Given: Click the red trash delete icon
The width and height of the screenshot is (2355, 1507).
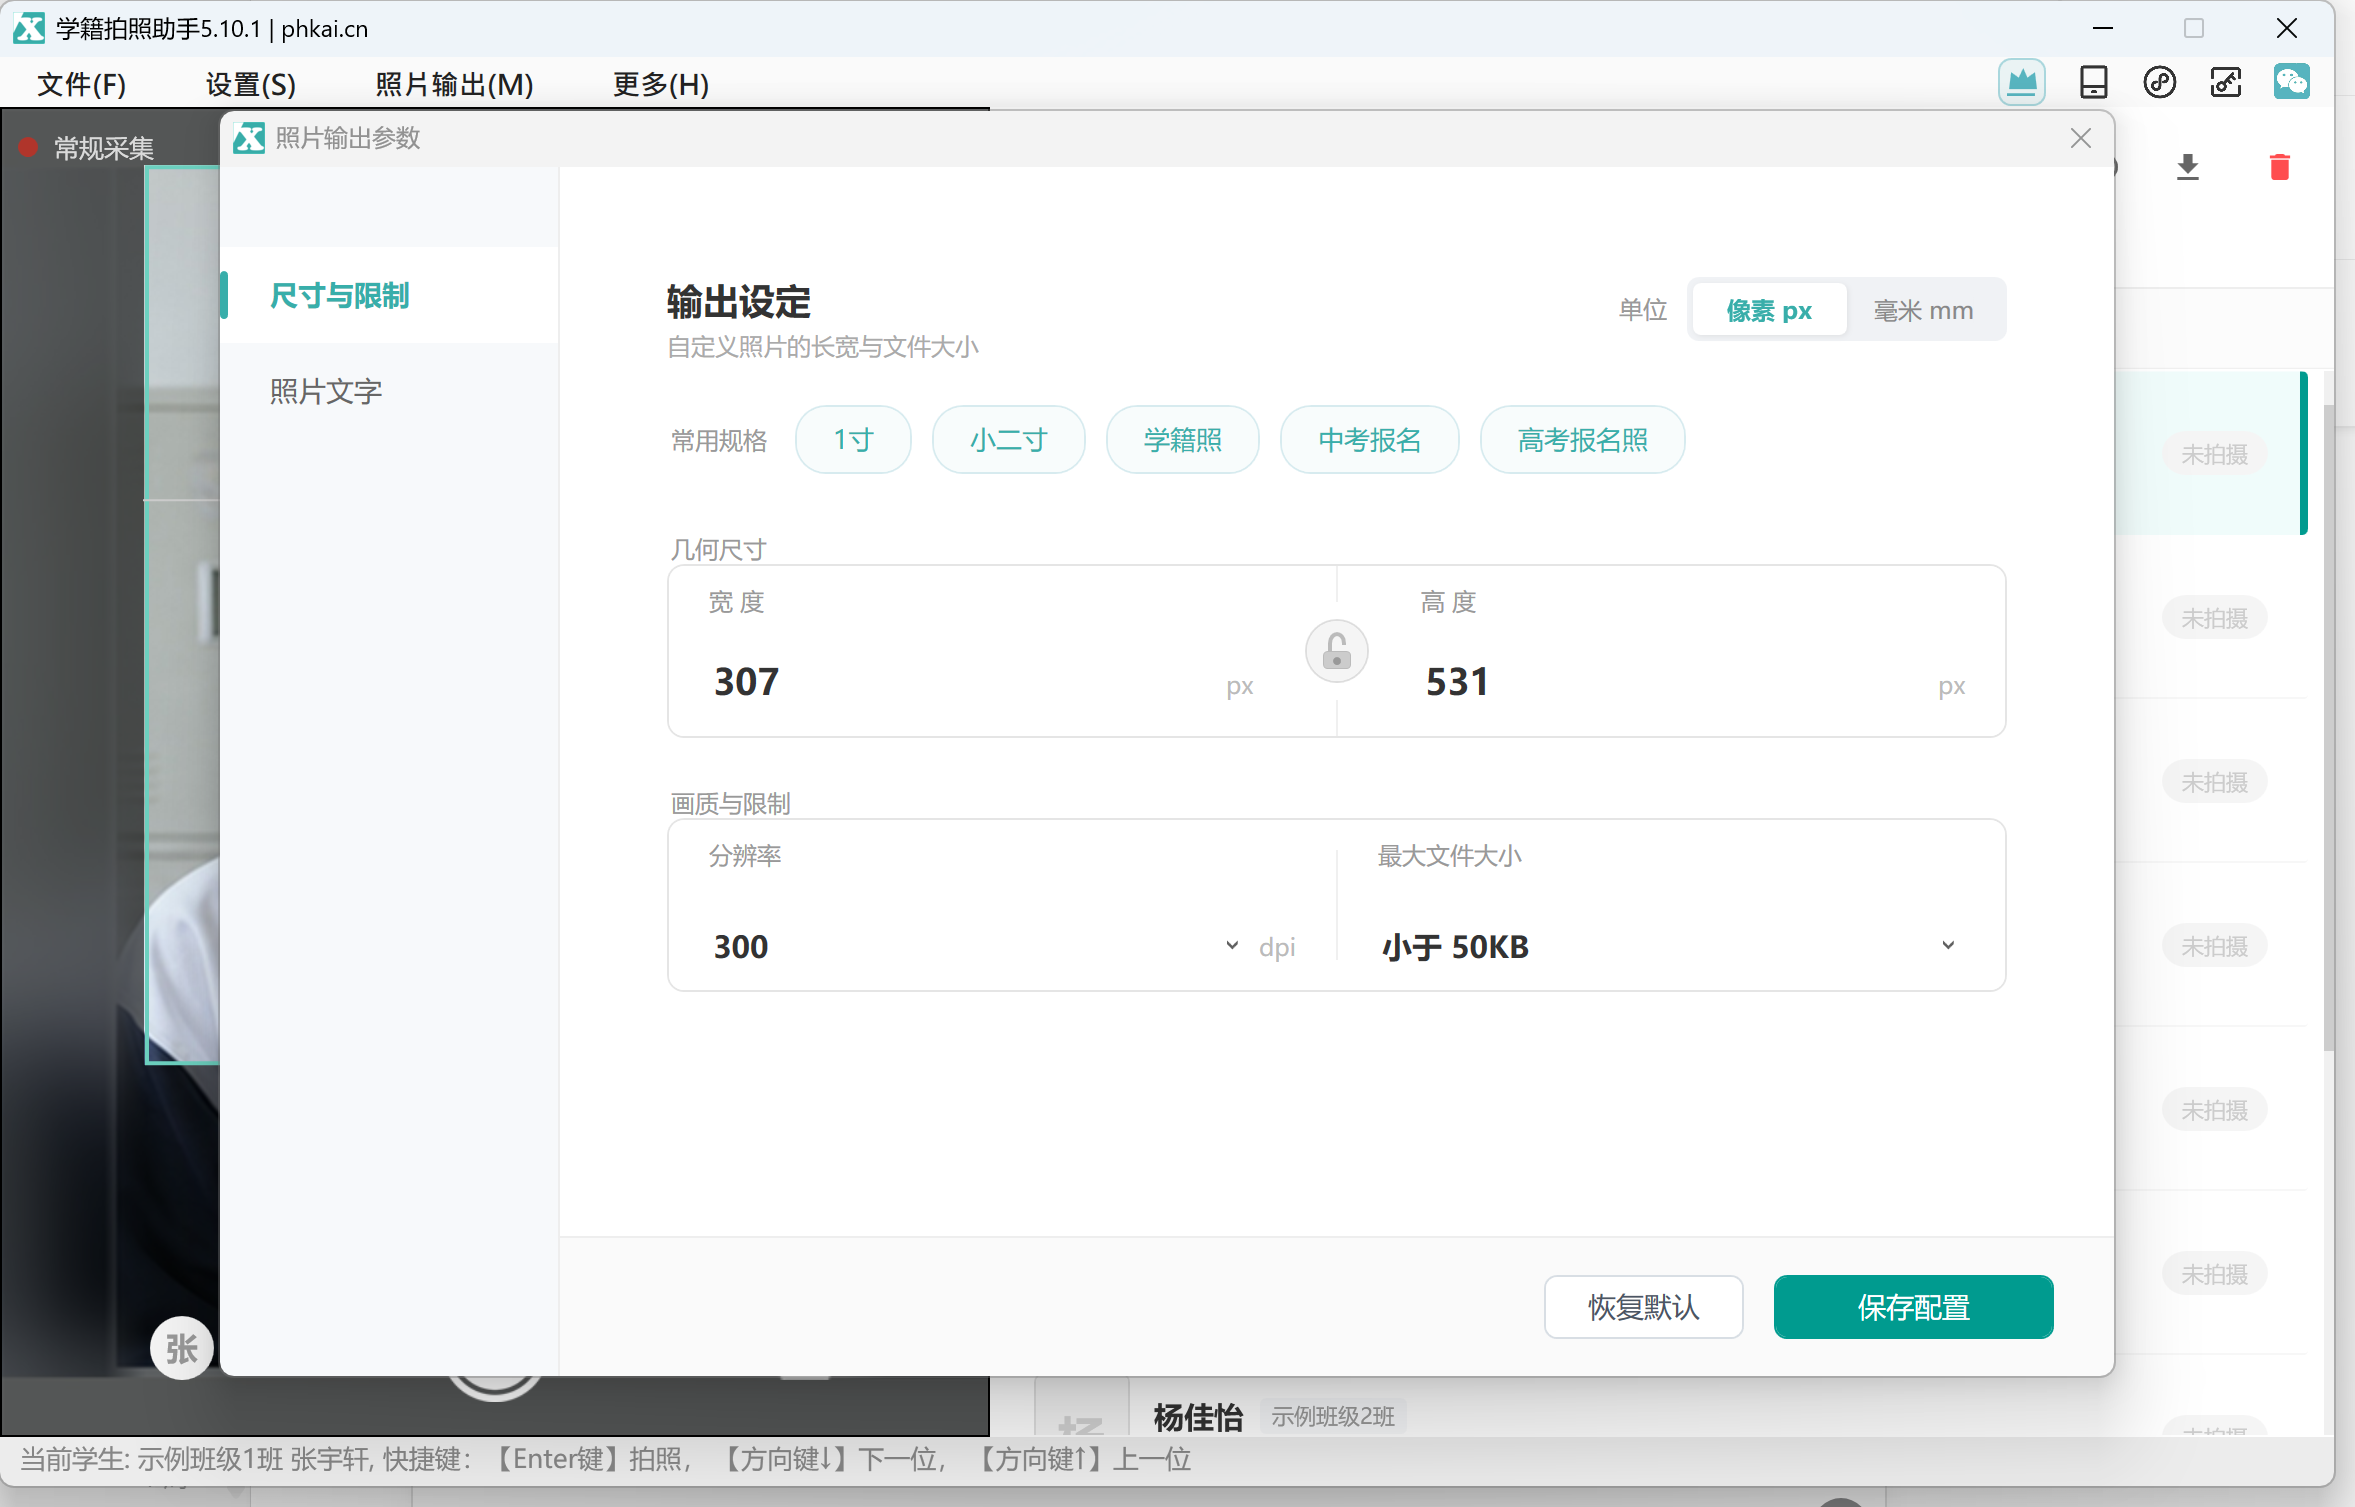Looking at the screenshot, I should click(2280, 167).
